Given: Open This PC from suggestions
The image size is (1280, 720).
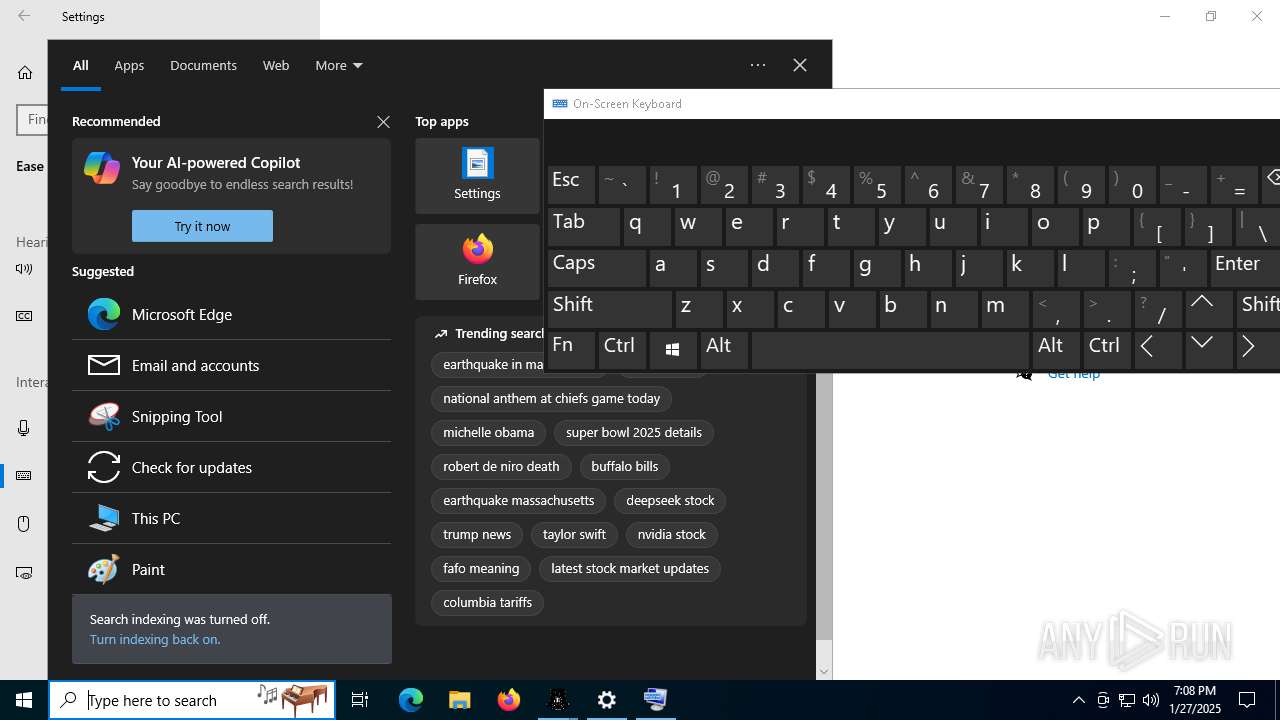Looking at the screenshot, I should pyautogui.click(x=231, y=518).
